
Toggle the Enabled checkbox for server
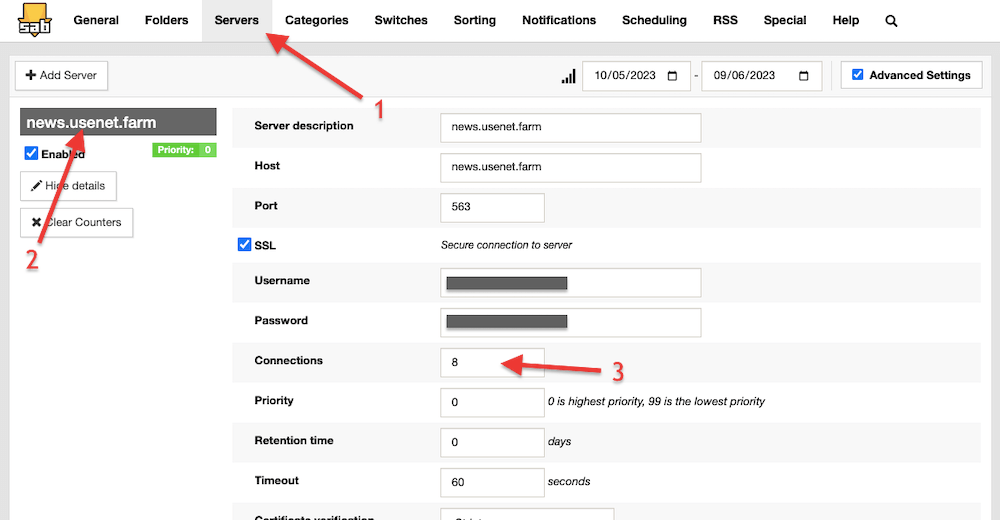[31, 154]
